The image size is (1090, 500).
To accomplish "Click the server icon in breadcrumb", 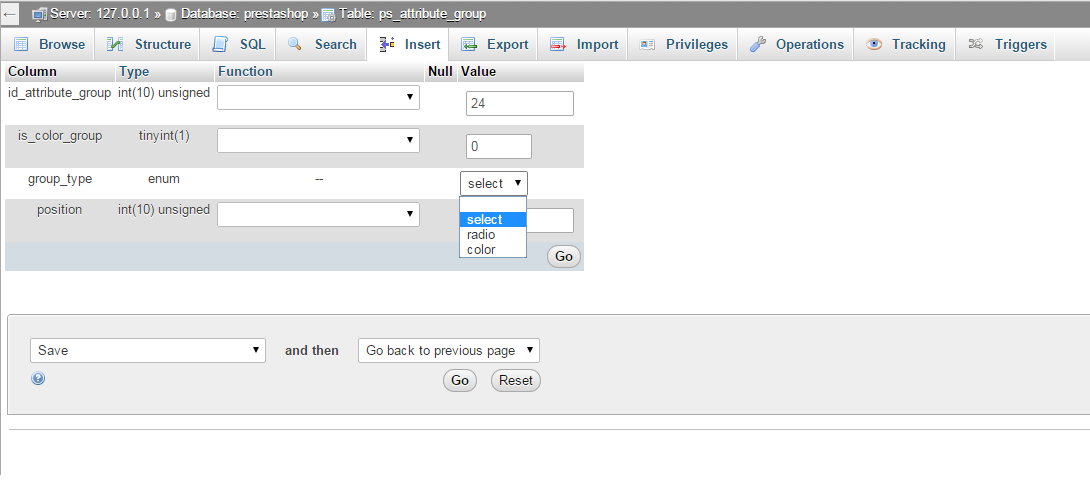I will [x=40, y=14].
